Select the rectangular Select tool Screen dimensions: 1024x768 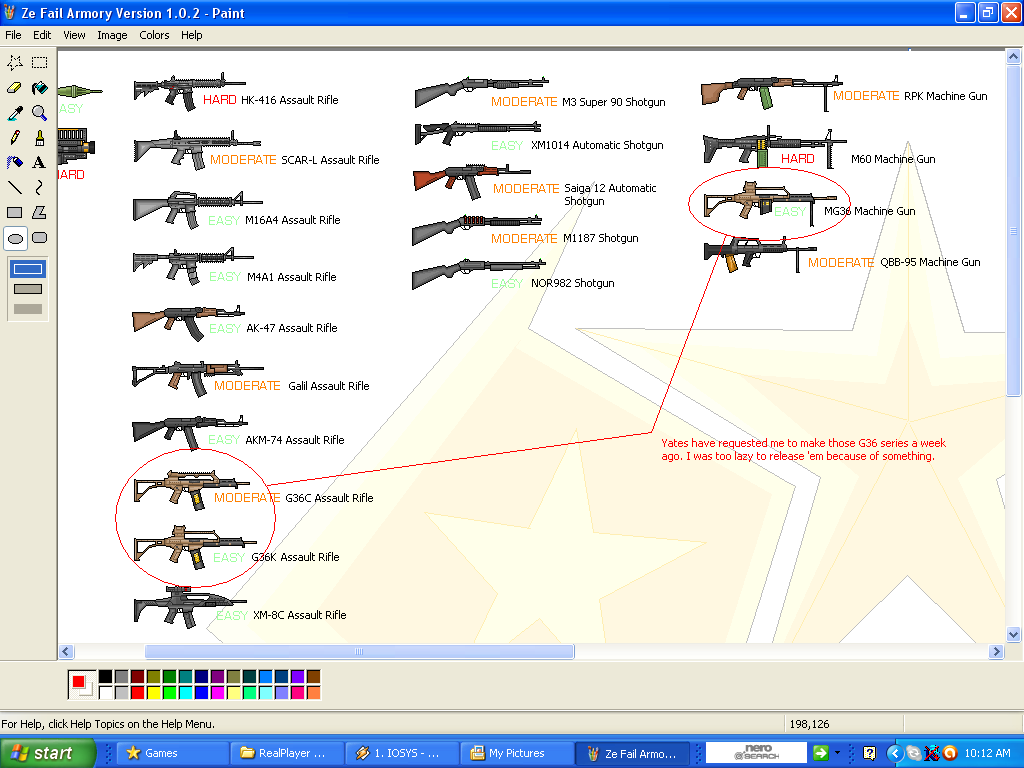(x=40, y=63)
